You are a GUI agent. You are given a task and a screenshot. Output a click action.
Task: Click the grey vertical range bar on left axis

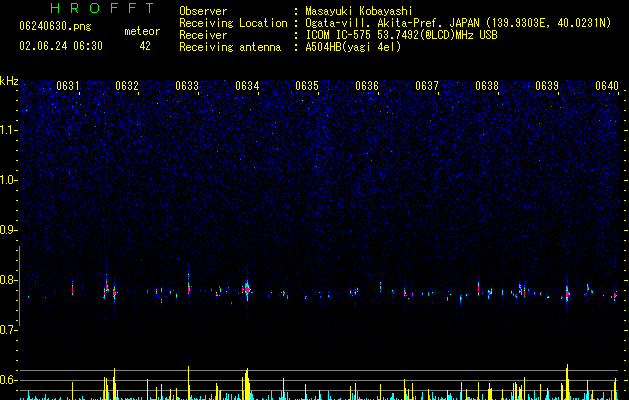(x=20, y=286)
